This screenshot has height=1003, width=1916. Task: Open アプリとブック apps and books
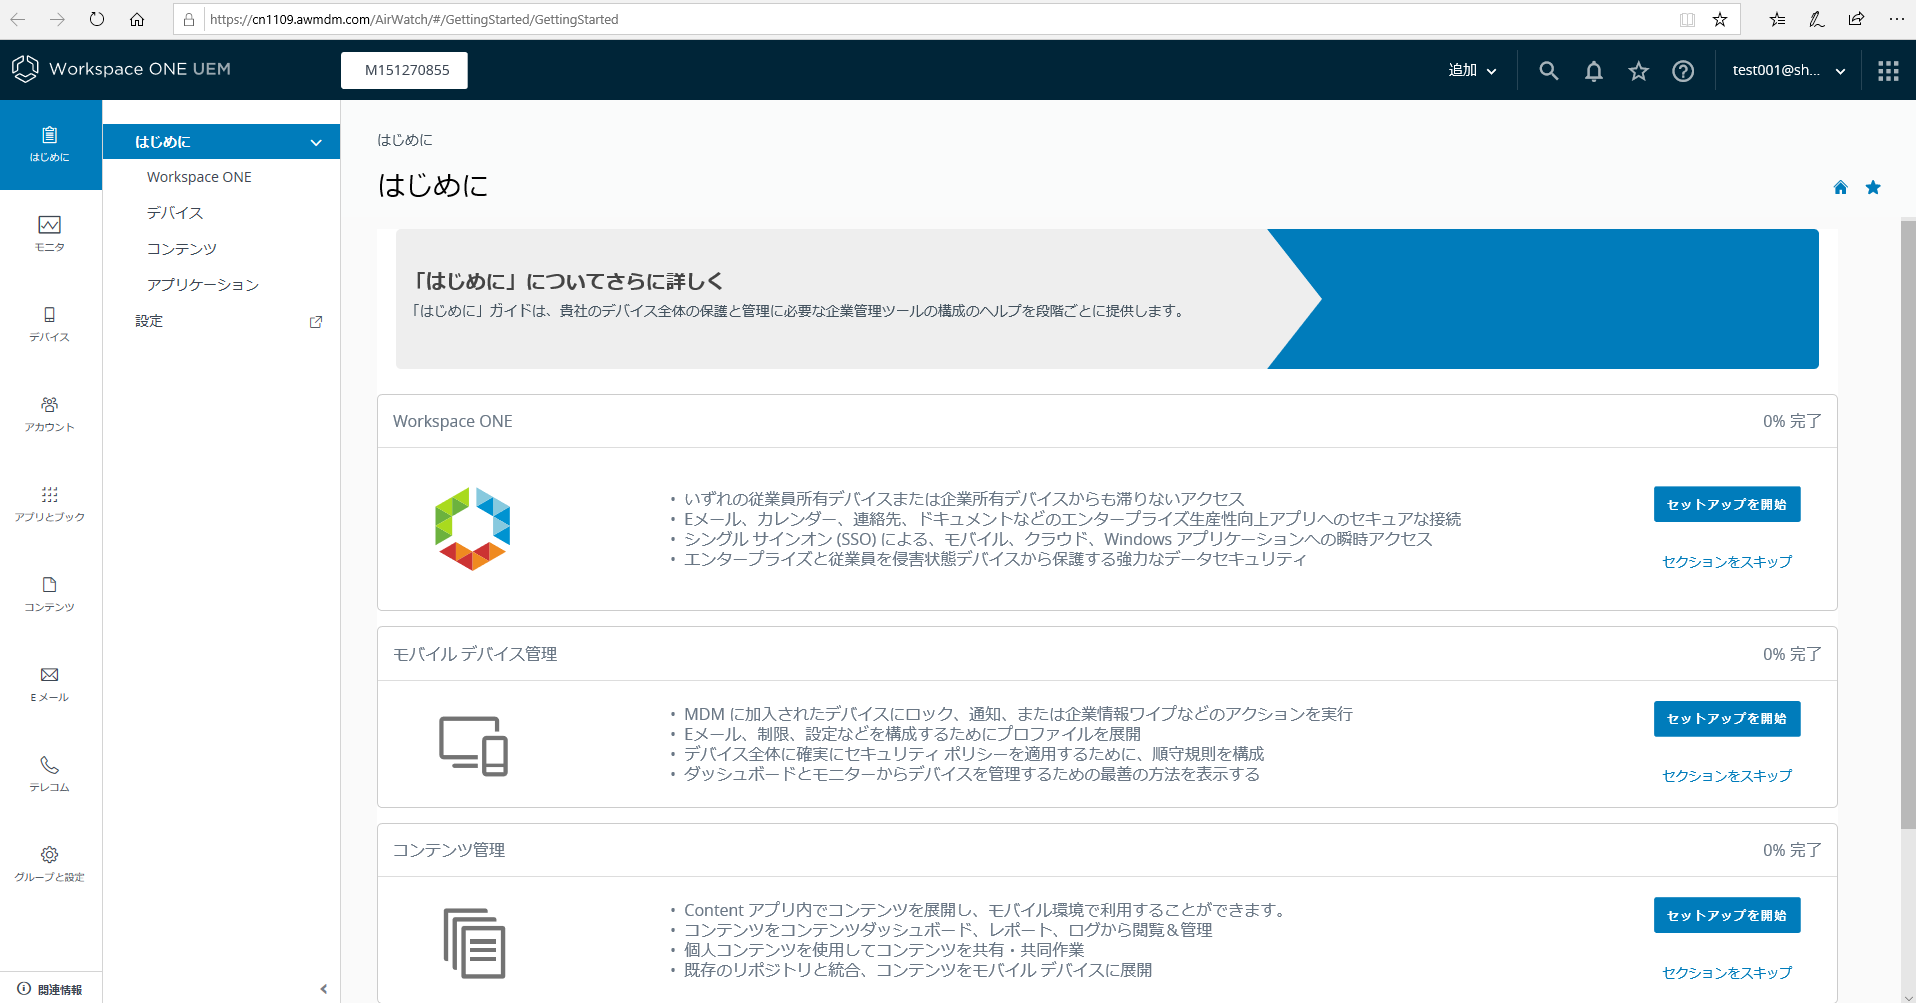pos(50,504)
